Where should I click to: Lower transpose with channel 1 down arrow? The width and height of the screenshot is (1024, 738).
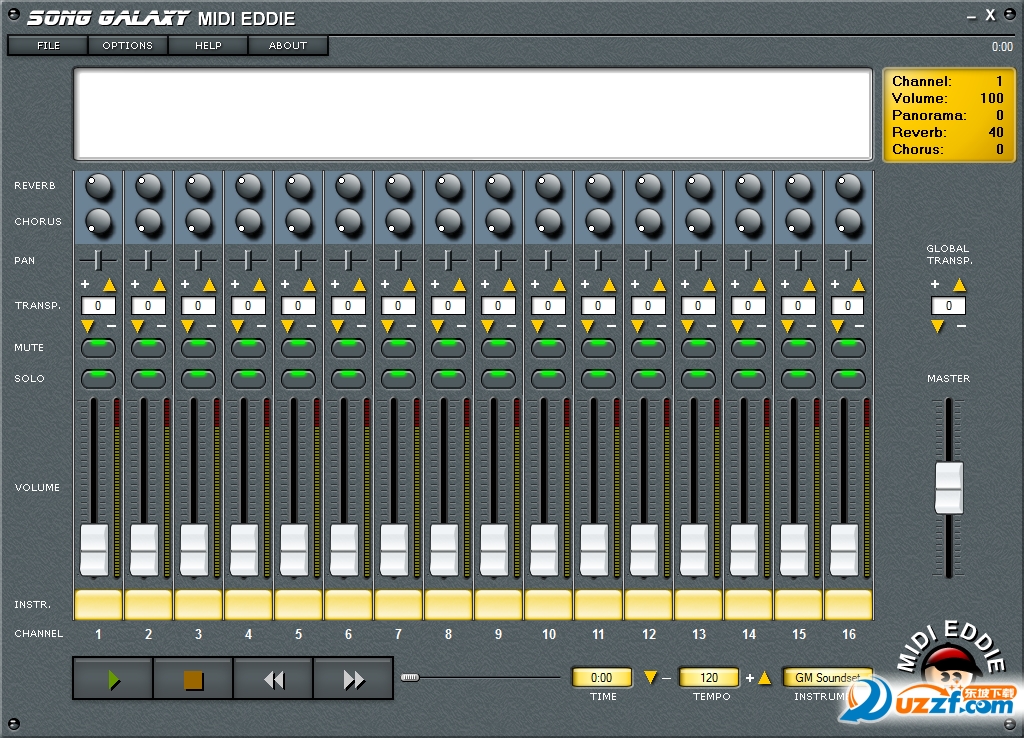(88, 326)
